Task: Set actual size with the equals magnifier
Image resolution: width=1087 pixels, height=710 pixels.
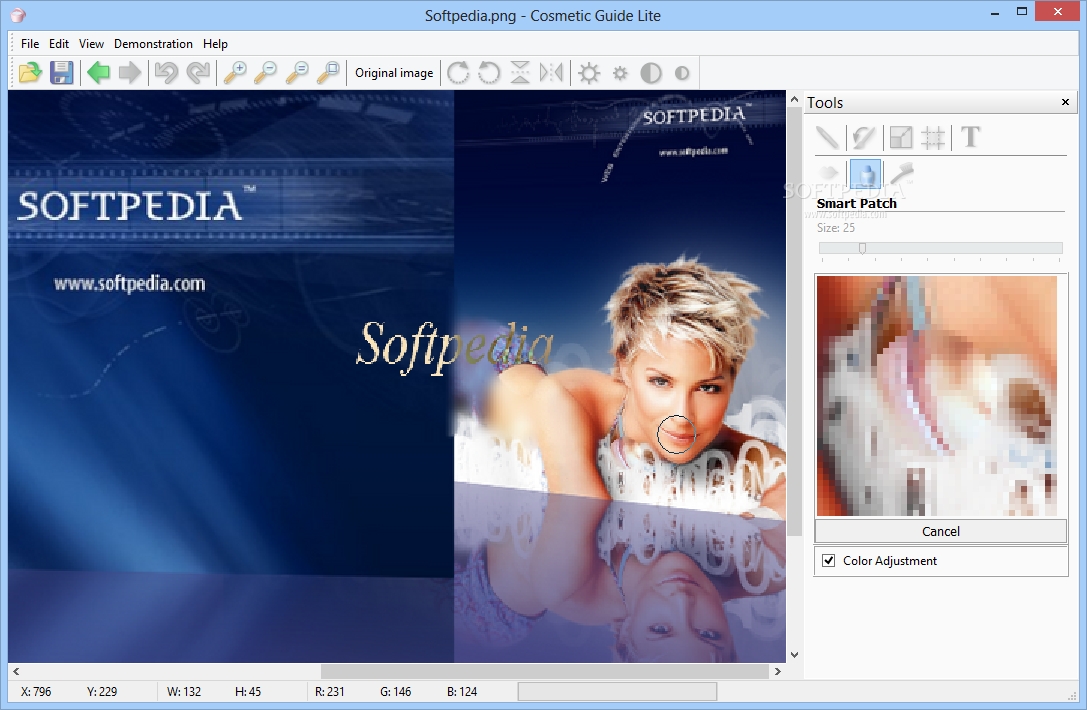Action: coord(297,73)
